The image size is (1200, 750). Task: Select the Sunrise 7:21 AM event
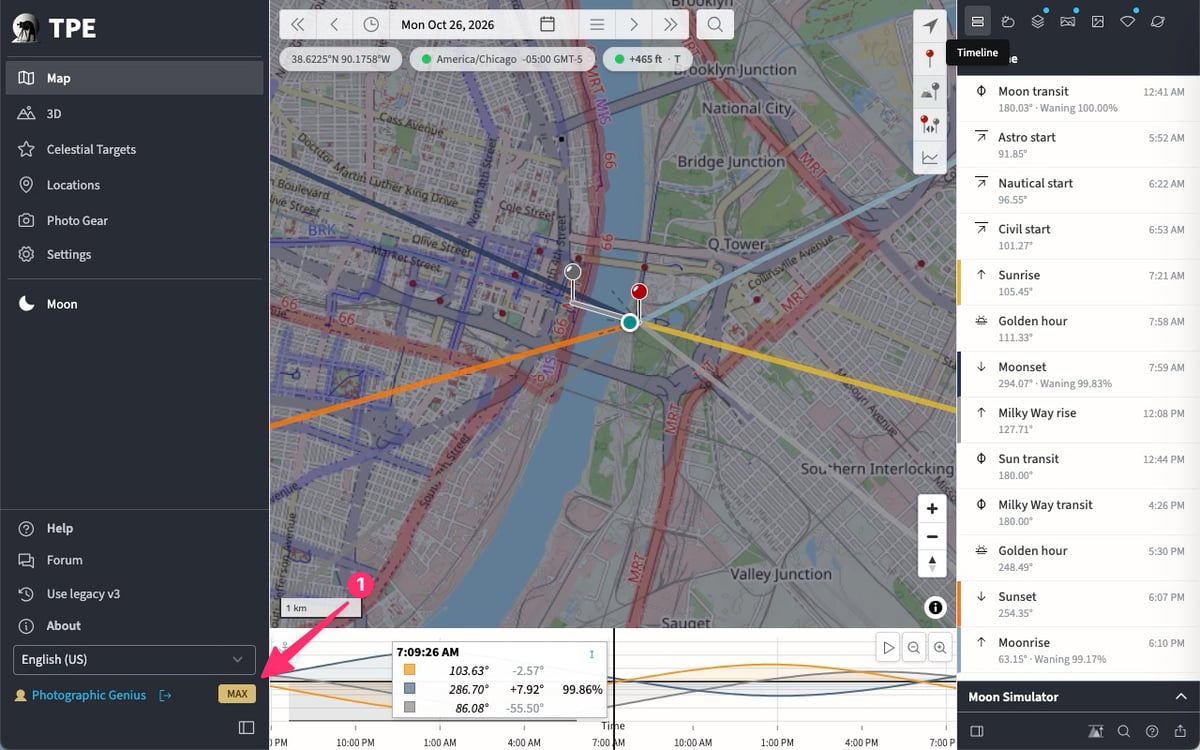click(1079, 283)
